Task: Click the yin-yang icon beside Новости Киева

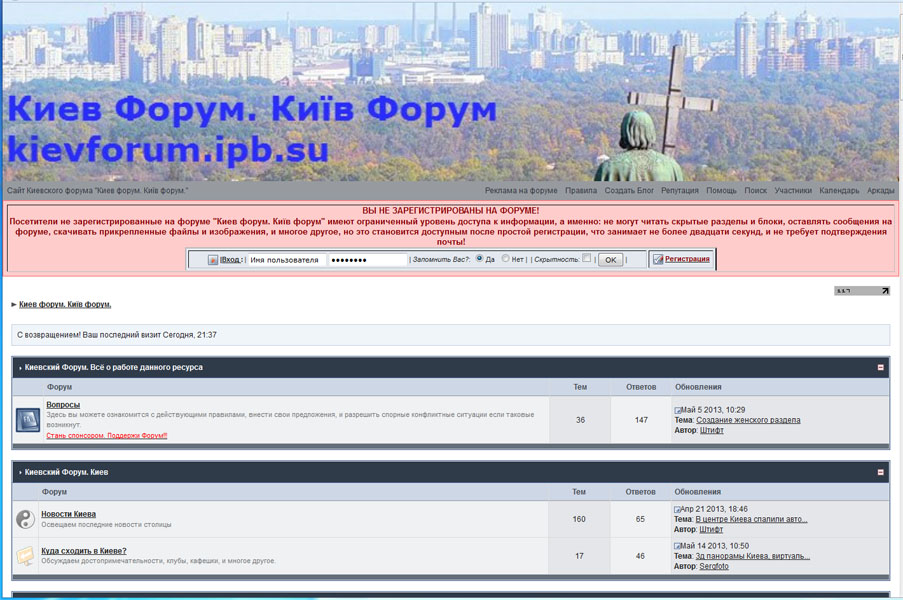Action: [x=25, y=519]
